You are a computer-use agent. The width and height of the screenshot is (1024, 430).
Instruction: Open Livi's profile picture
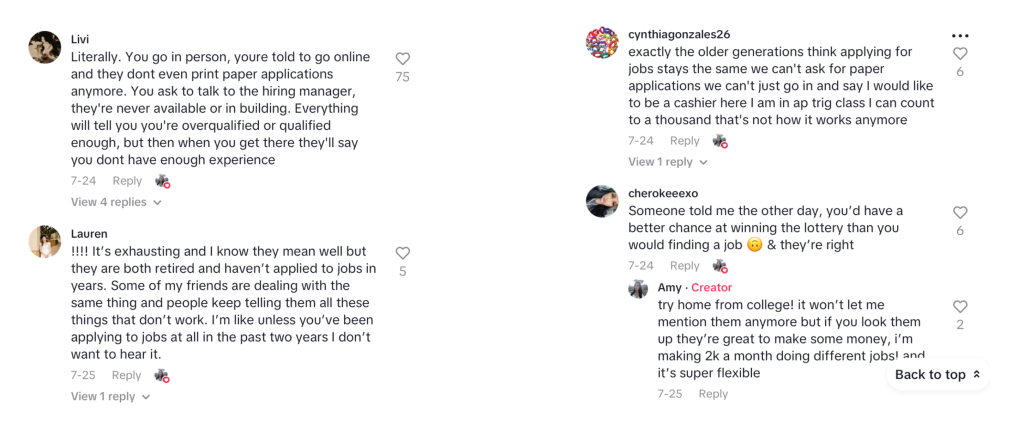(45, 47)
